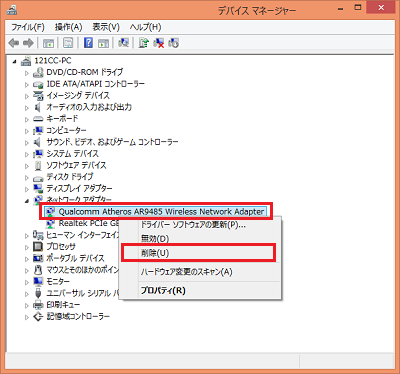Expand the IDE ATA/ATAPI コントローラー category
Image resolution: width=400 pixels, height=374 pixels.
27,85
